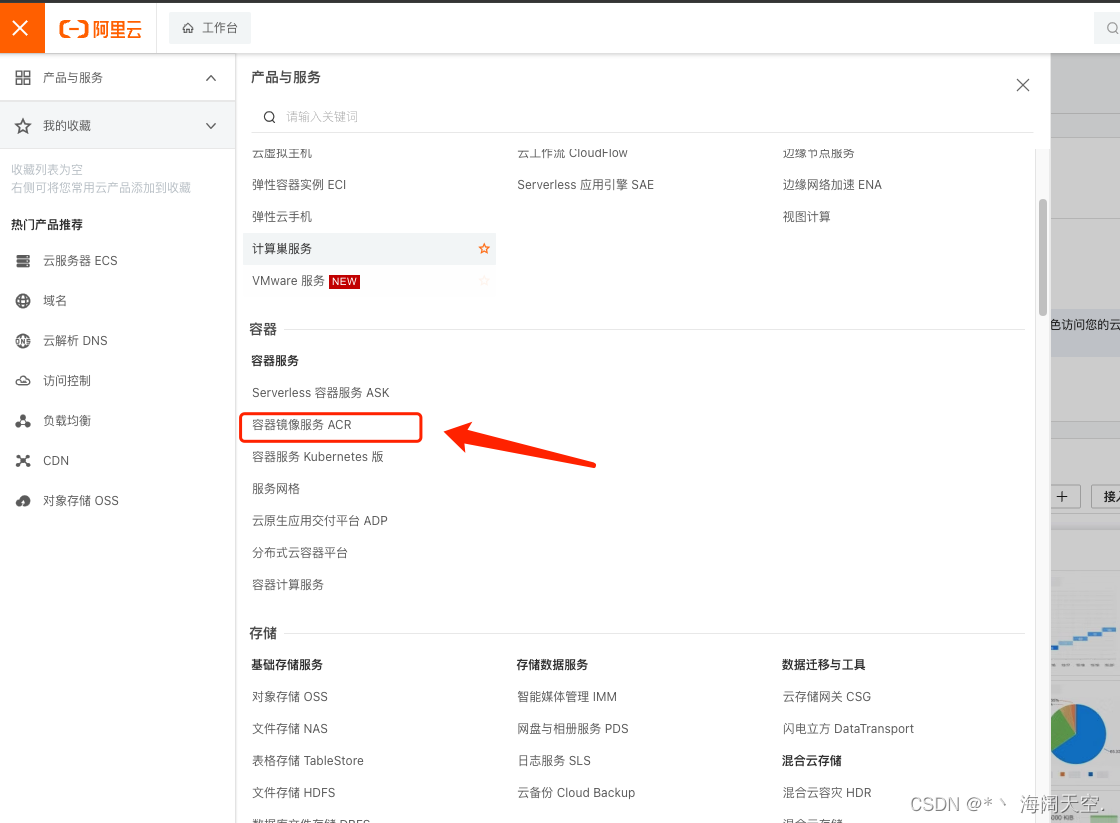Click the product panel vertical scrollbar
The width and height of the screenshot is (1120, 823).
click(x=1043, y=257)
